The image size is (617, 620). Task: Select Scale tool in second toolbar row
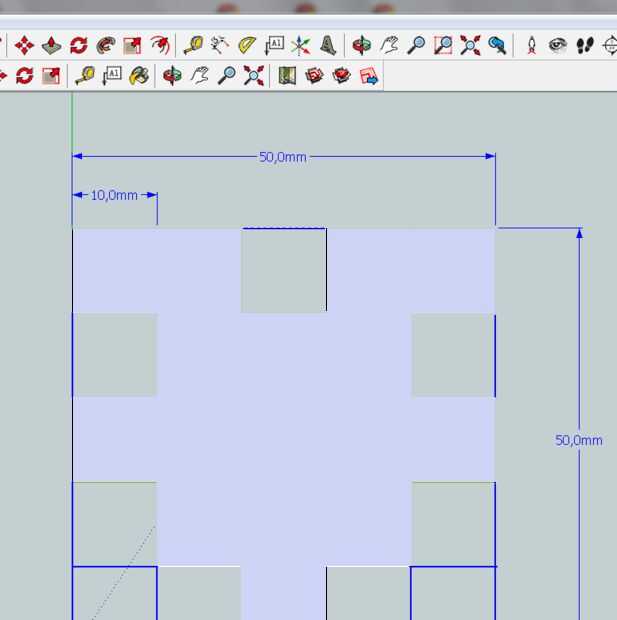click(x=51, y=76)
